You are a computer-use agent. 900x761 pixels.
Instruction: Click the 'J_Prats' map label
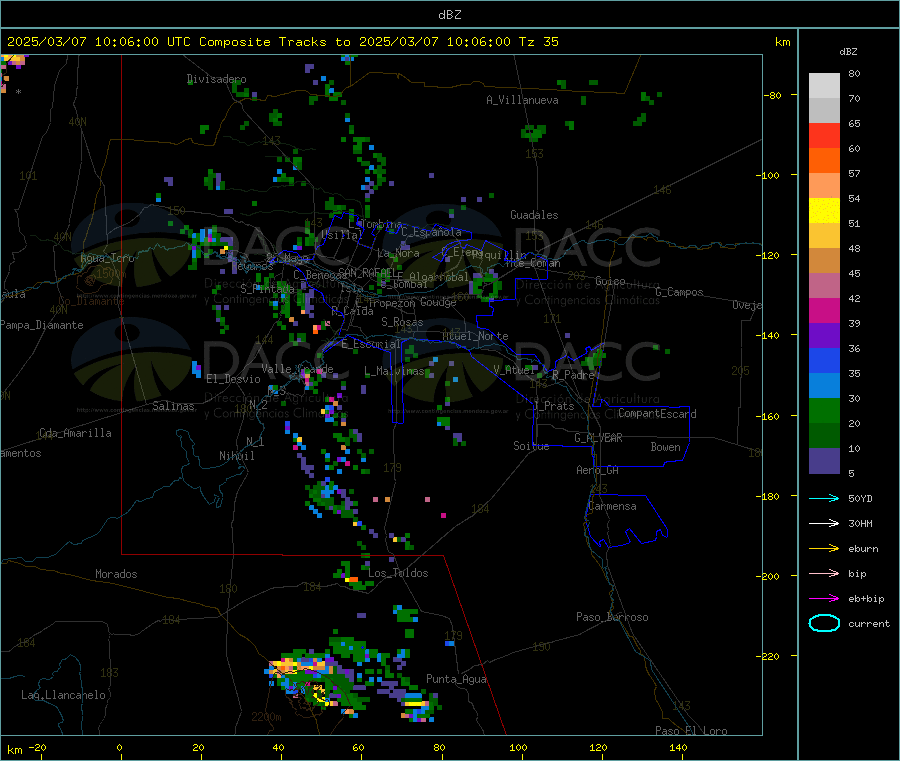coord(553,406)
